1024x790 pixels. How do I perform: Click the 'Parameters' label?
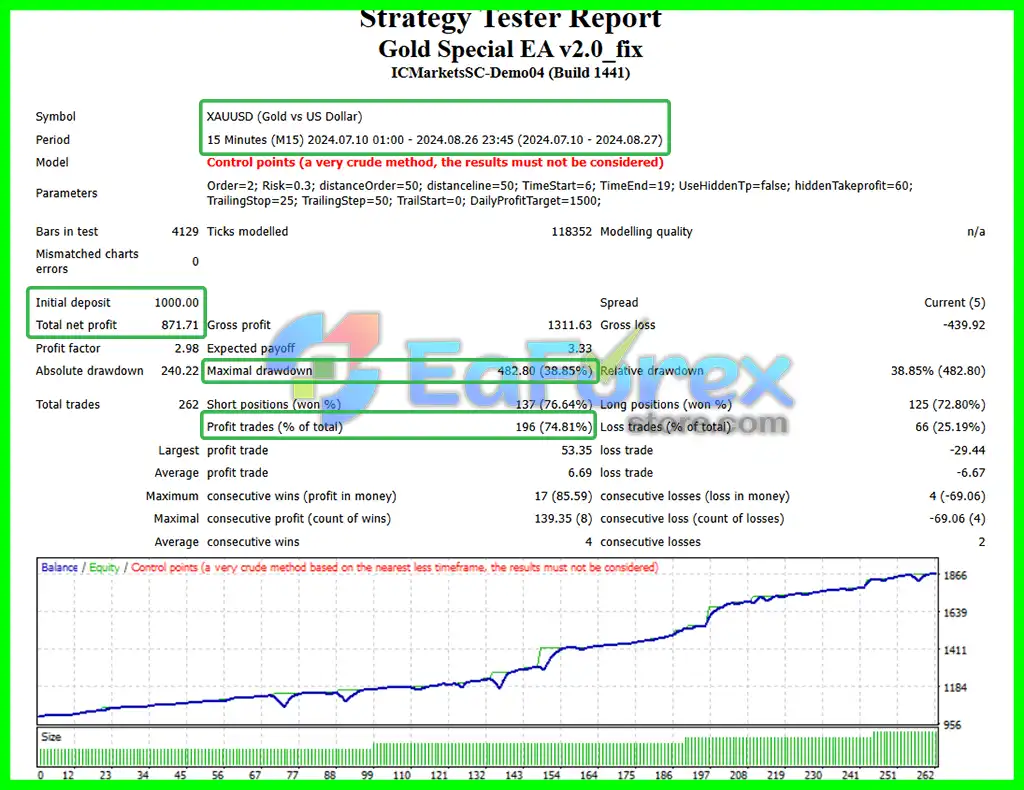(x=66, y=193)
